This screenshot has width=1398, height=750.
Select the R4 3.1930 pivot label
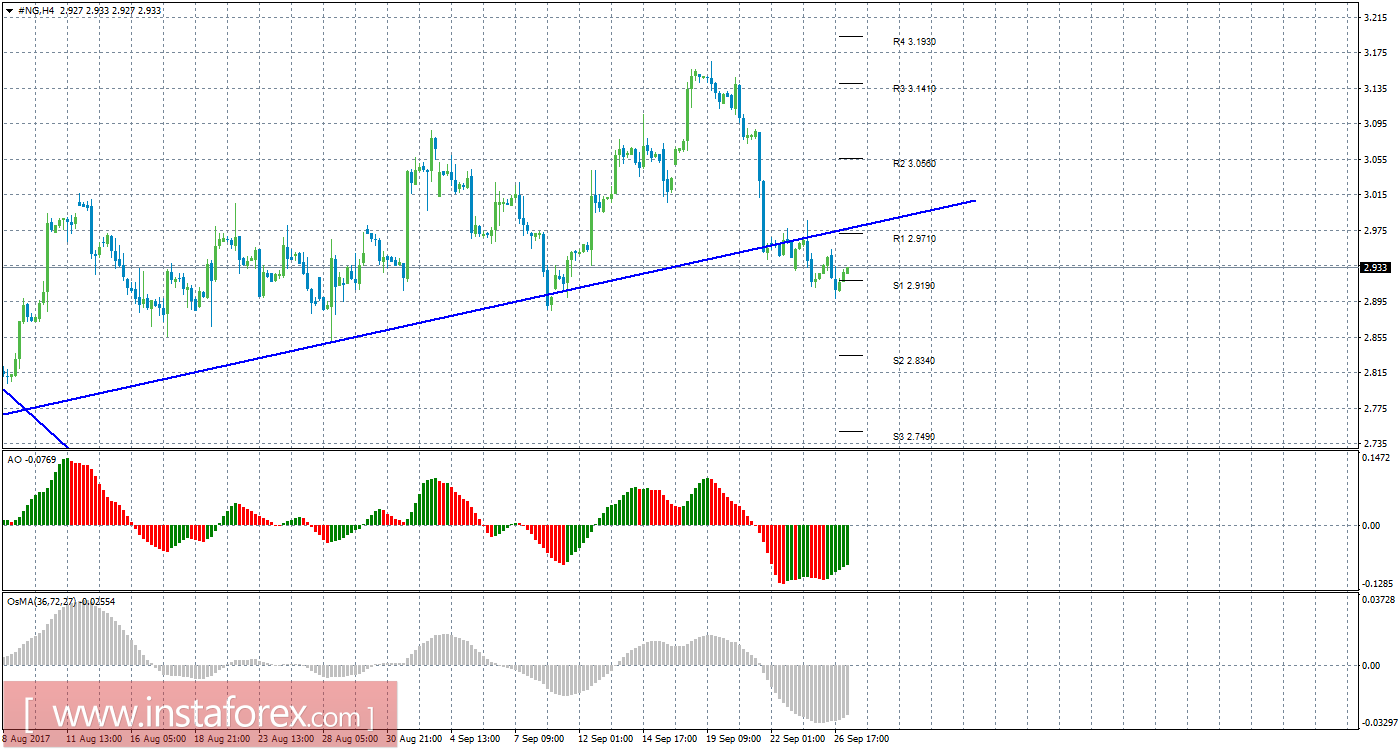(x=914, y=42)
